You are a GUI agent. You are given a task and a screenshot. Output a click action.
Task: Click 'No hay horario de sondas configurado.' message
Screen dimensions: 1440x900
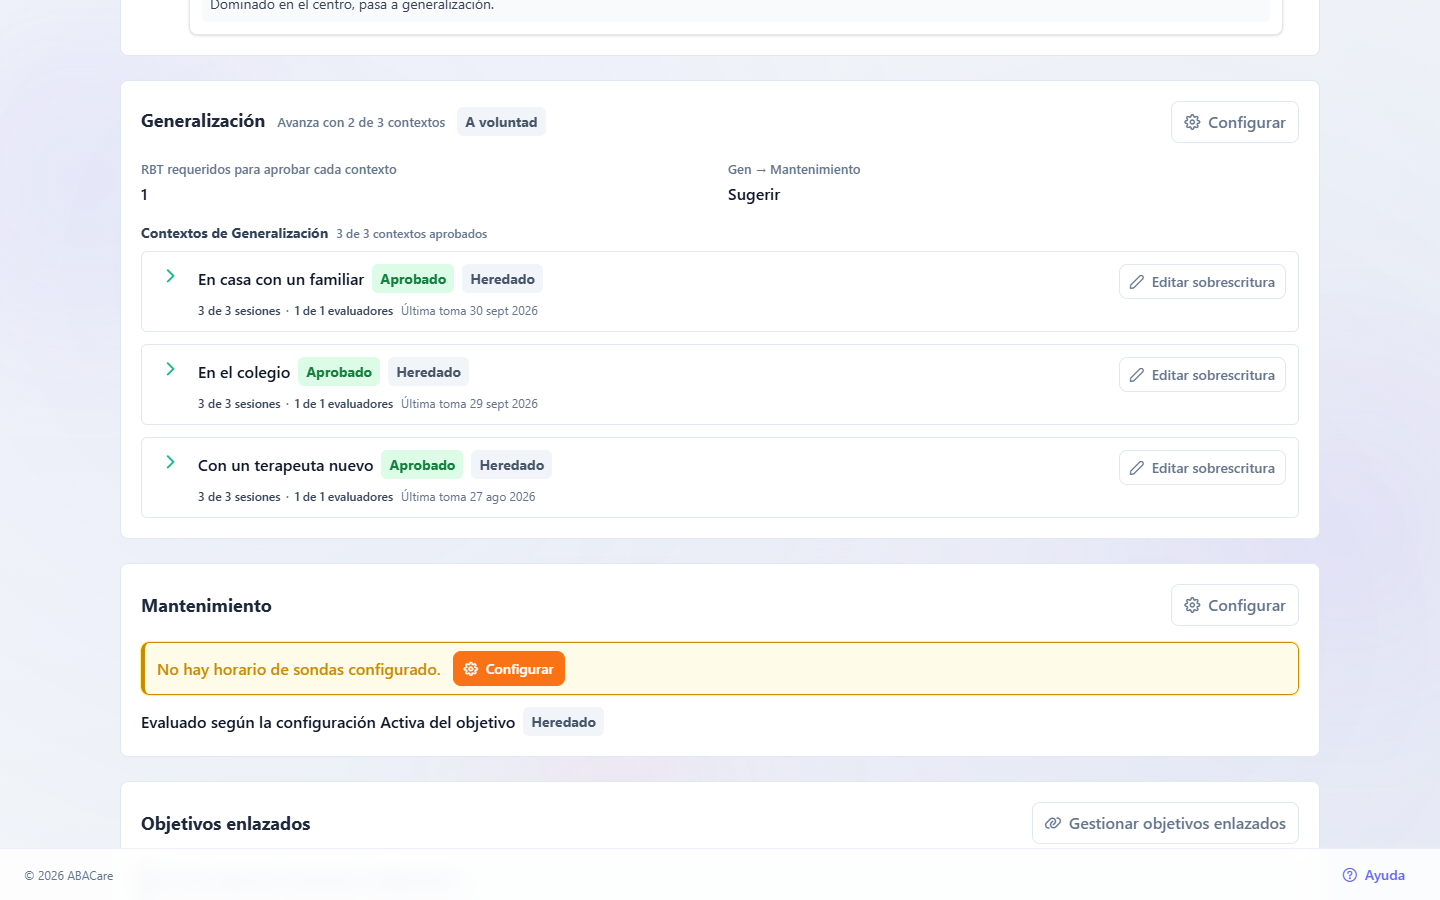click(x=299, y=669)
